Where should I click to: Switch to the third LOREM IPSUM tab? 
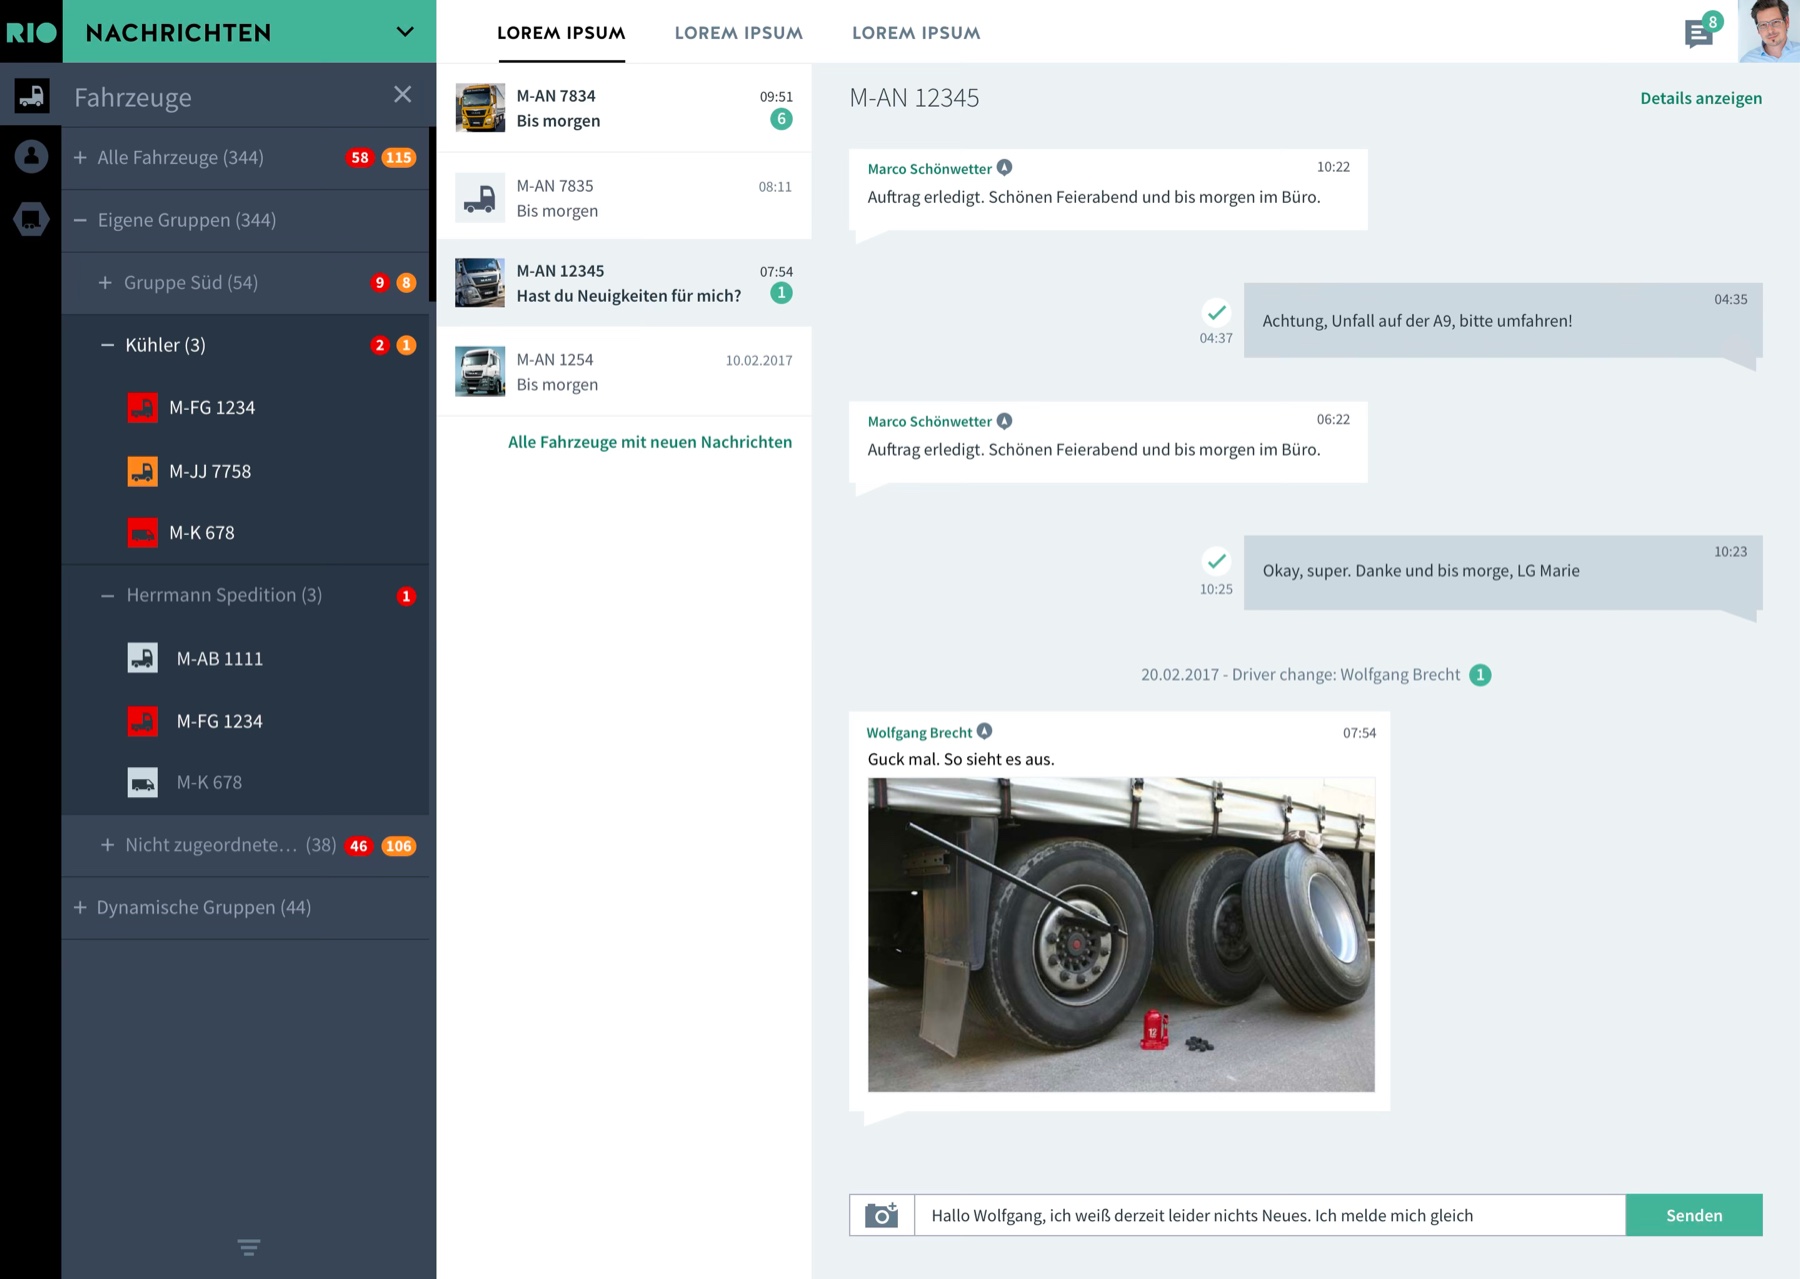pyautogui.click(x=916, y=33)
